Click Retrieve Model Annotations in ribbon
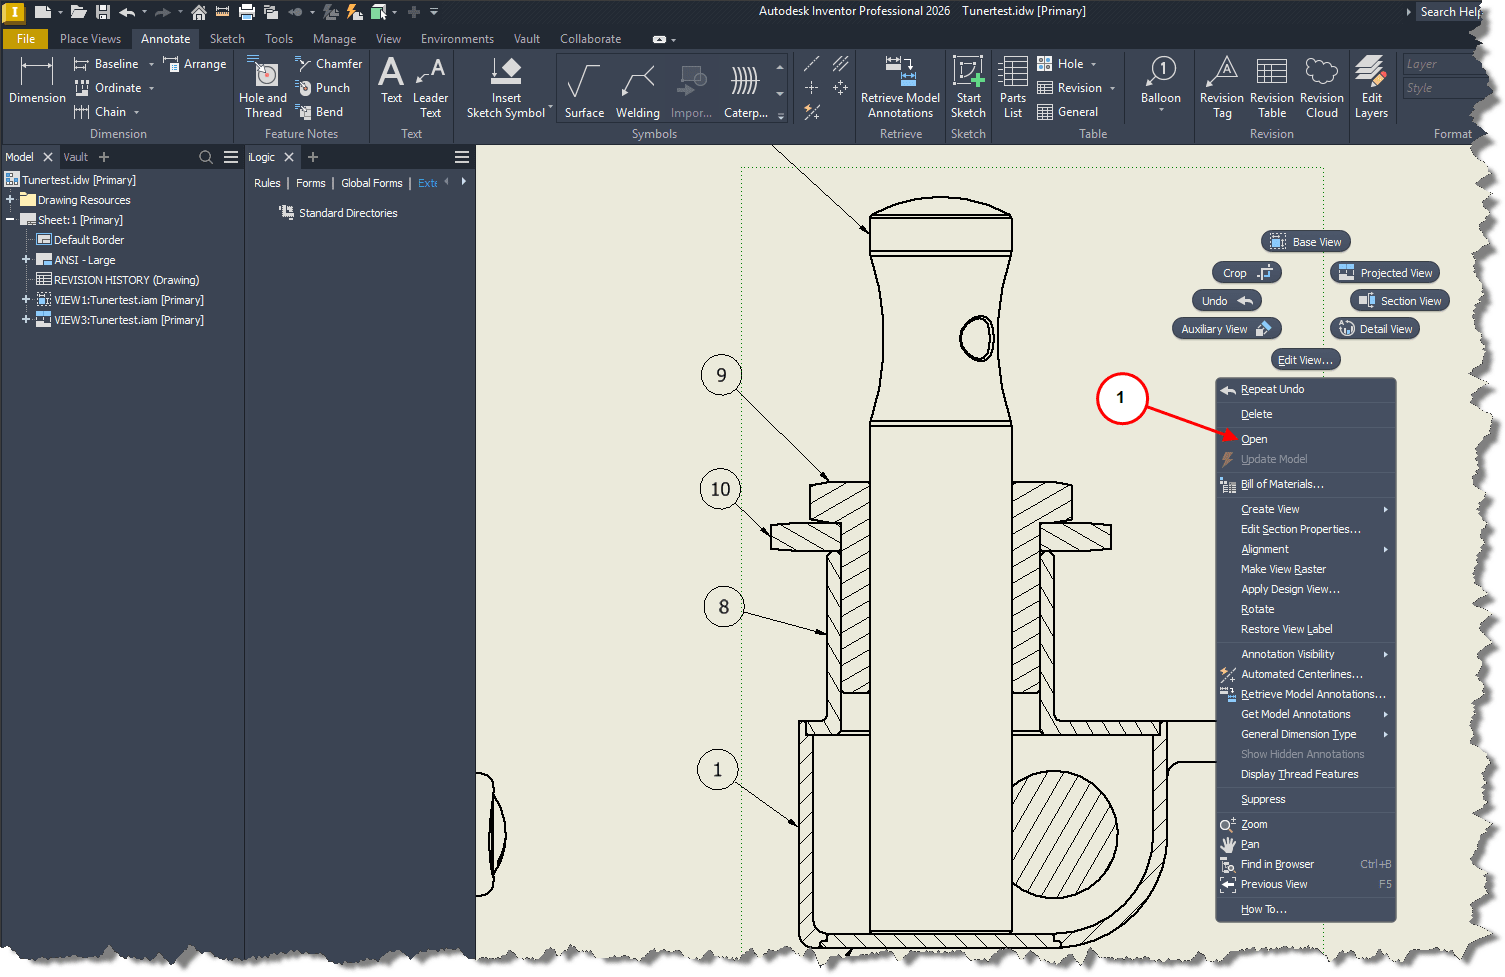The height and width of the screenshot is (977, 1505). (900, 87)
